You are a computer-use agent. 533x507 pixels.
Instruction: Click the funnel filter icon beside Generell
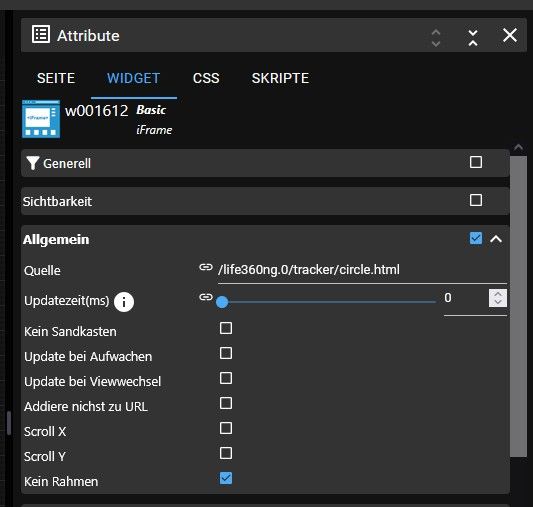(33, 163)
